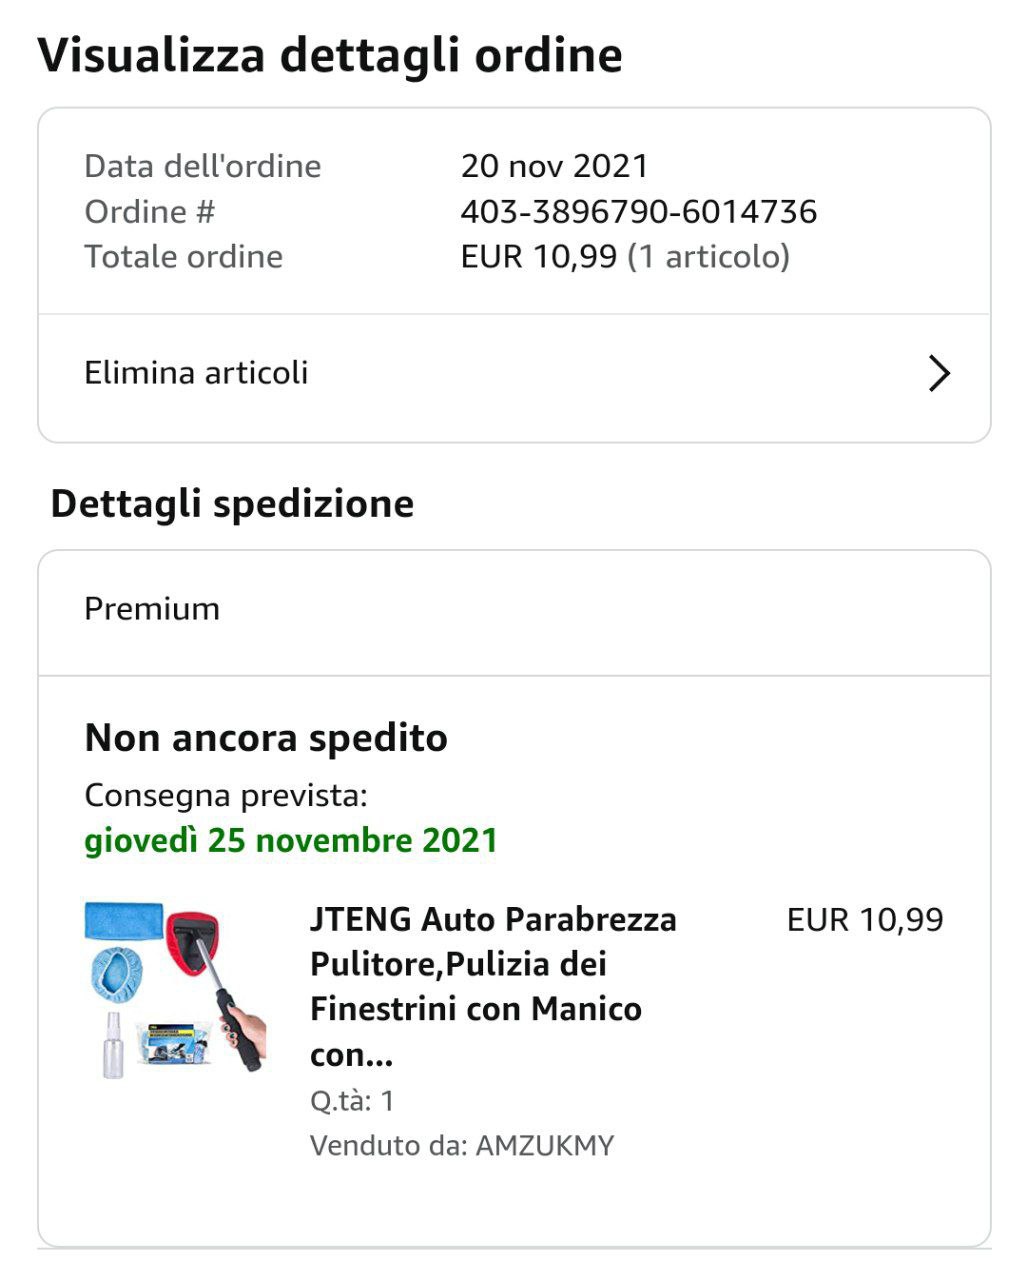Tap the item price EUR 10,99 beside product
The width and height of the screenshot is (1027, 1280).
[864, 920]
